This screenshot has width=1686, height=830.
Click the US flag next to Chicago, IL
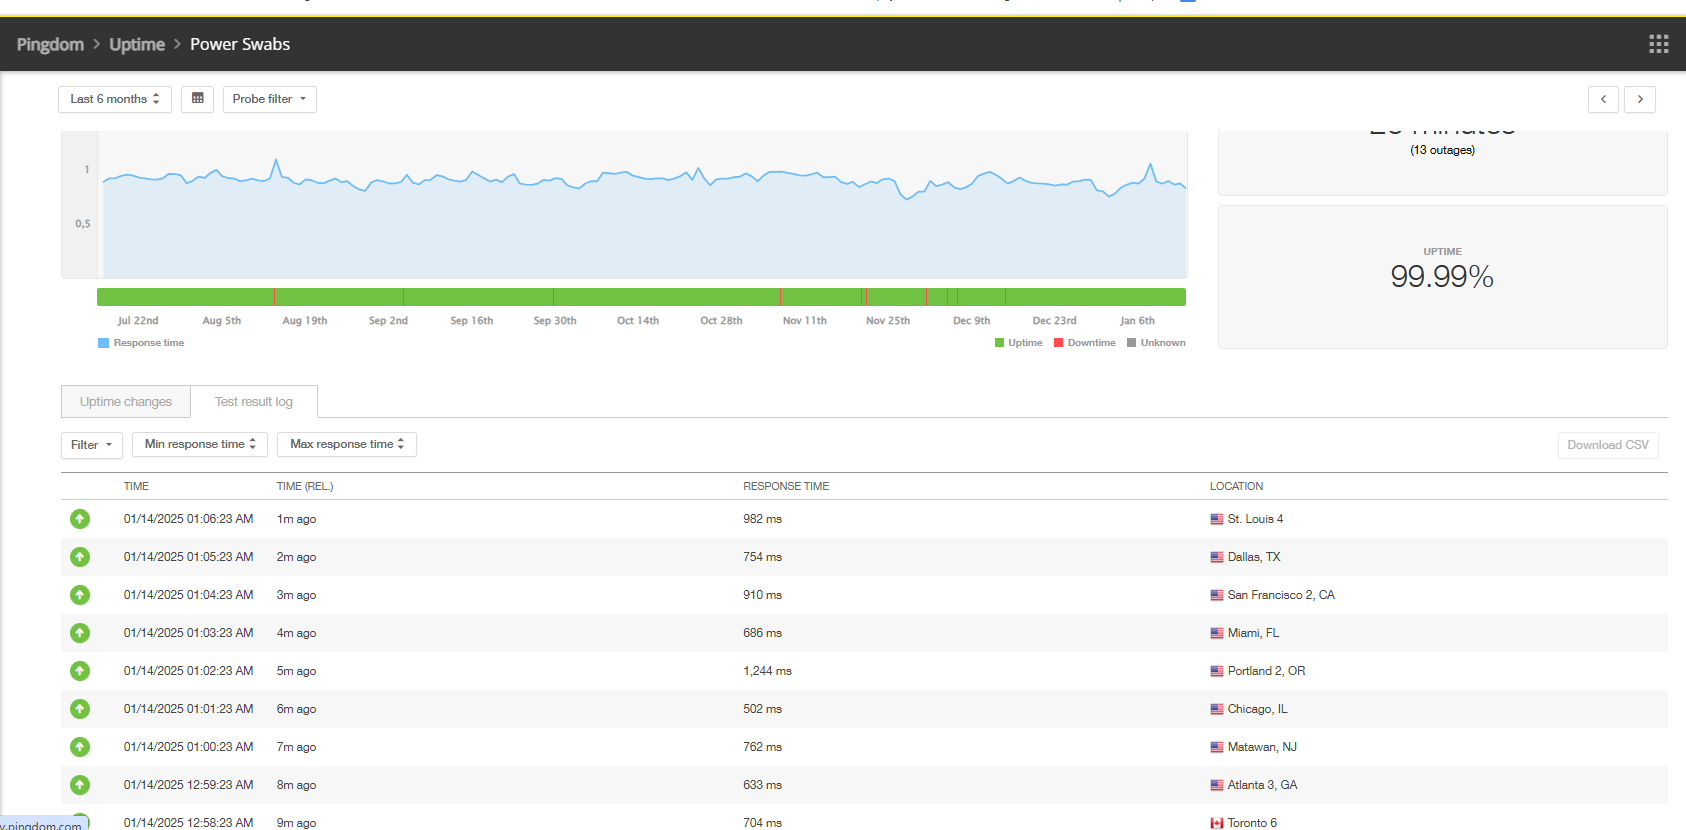tap(1217, 709)
